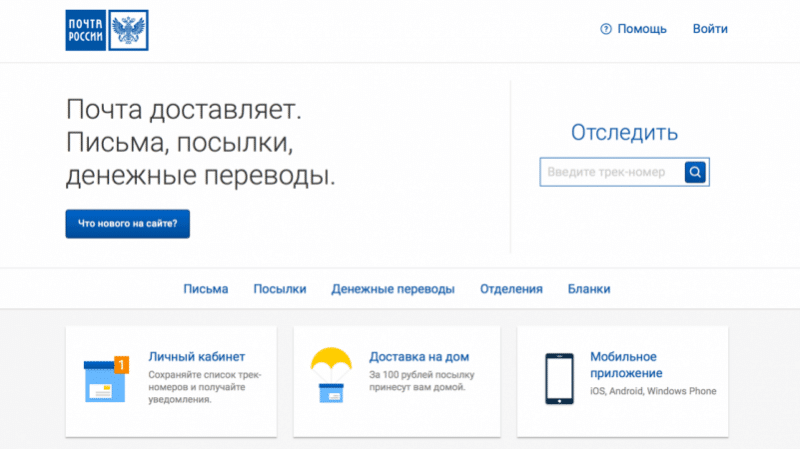Click the double-headed eagle emblem
The height and width of the screenshot is (449, 800).
tap(128, 30)
